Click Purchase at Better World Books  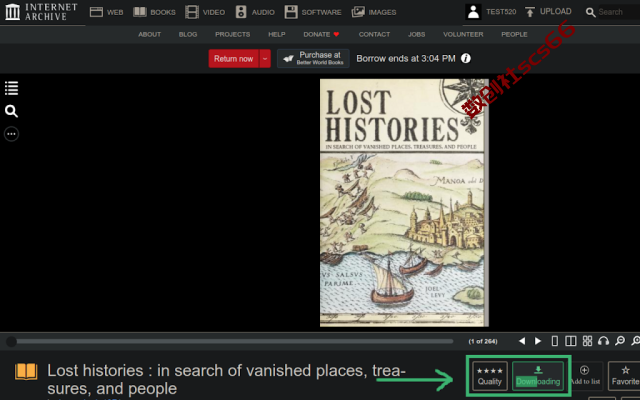point(313,58)
